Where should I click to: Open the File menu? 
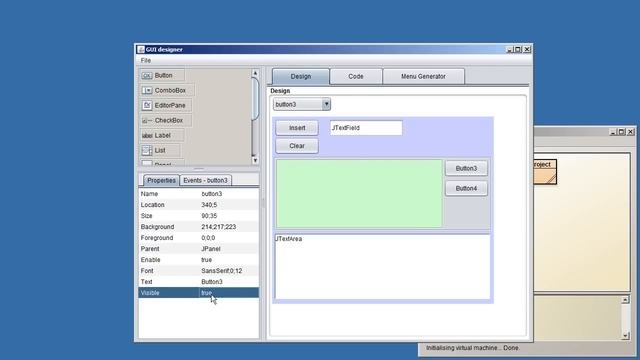coord(146,60)
